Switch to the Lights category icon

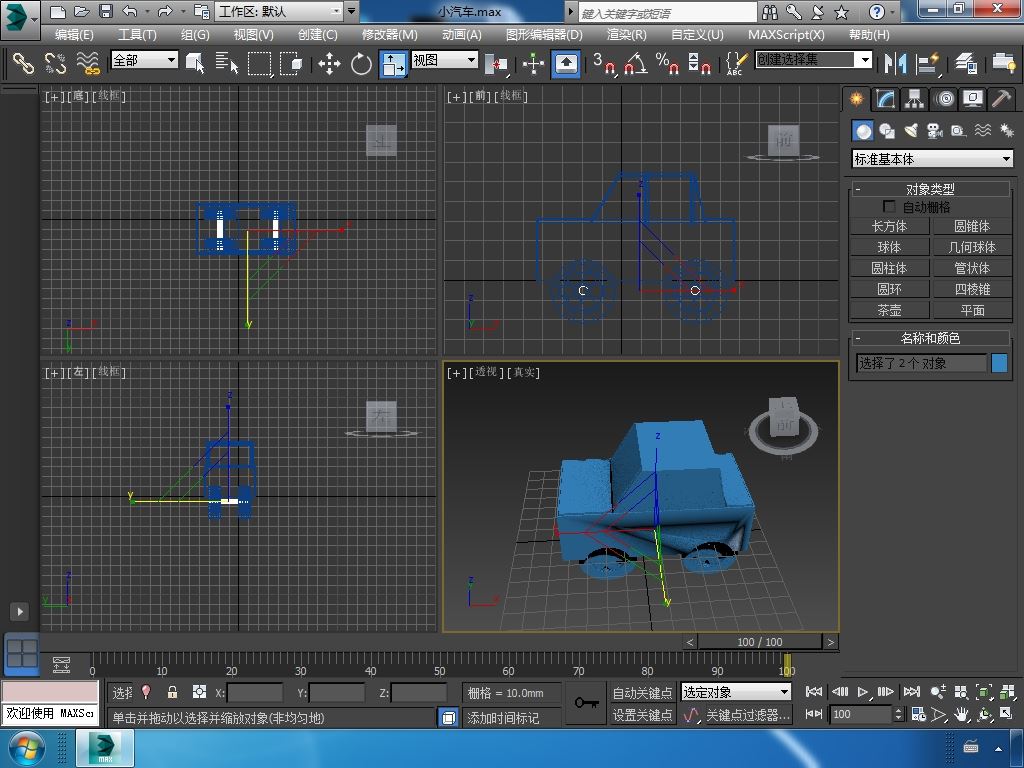(911, 131)
